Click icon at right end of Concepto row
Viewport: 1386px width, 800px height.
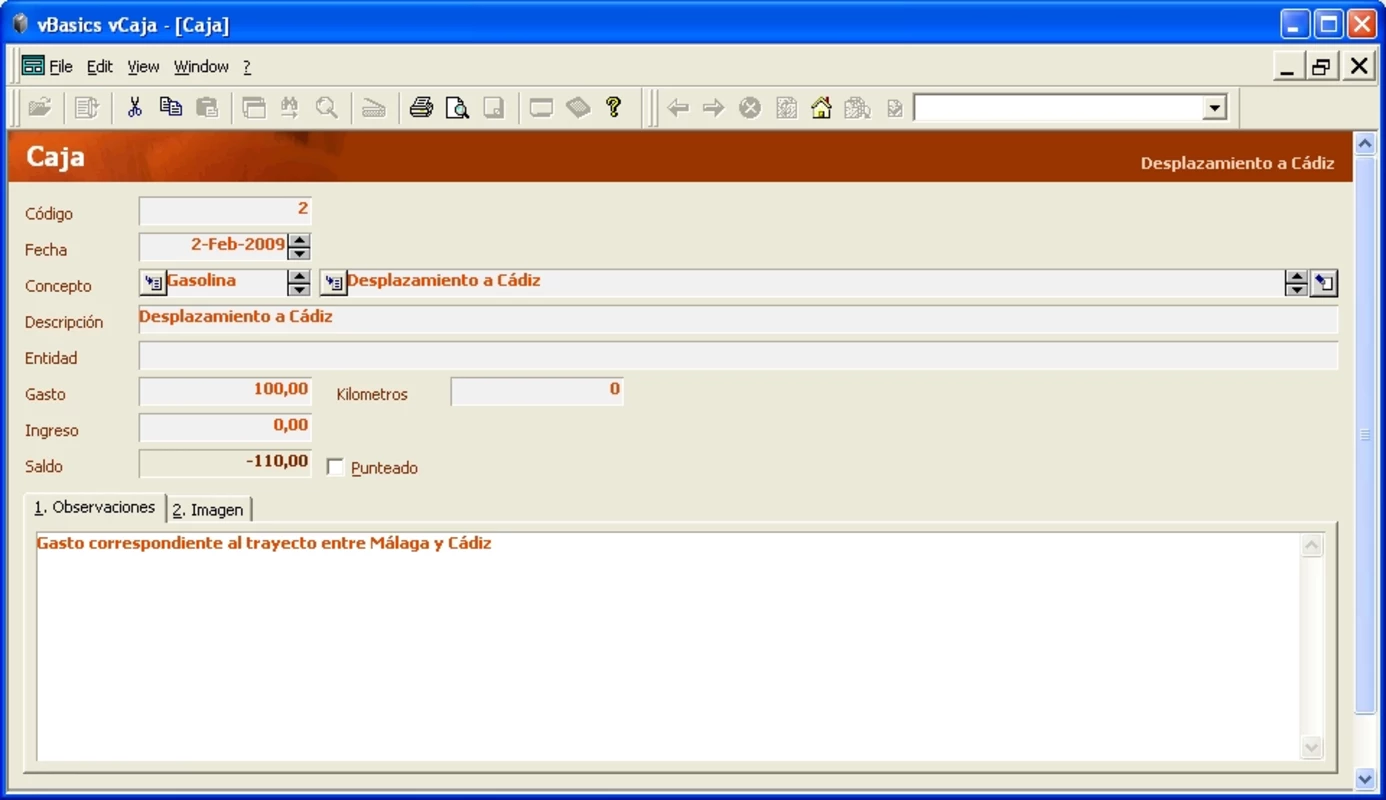pyautogui.click(x=1324, y=284)
